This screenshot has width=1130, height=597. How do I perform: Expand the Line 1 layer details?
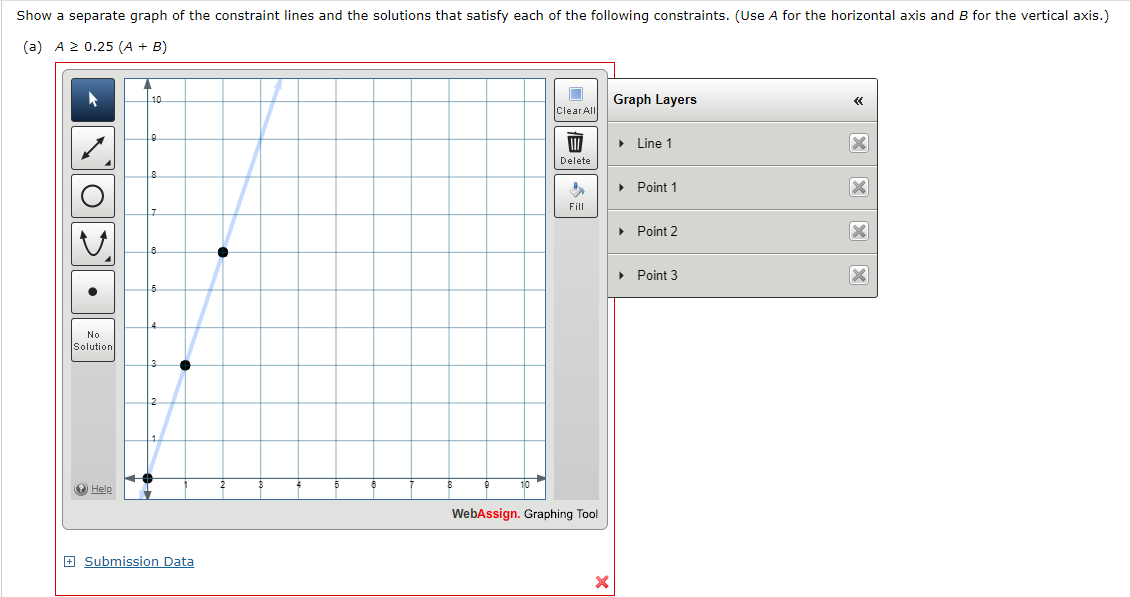[x=623, y=143]
